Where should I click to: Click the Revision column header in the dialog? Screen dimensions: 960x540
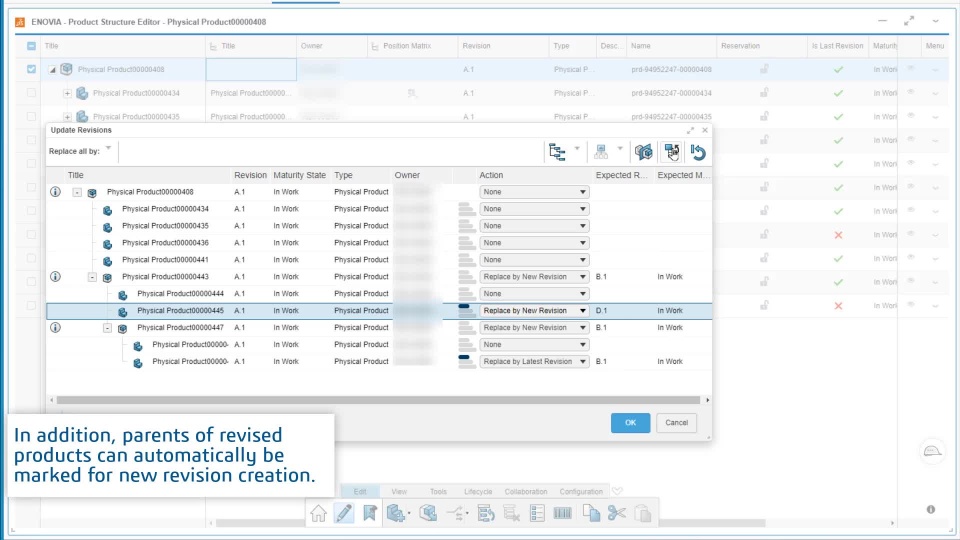250,175
